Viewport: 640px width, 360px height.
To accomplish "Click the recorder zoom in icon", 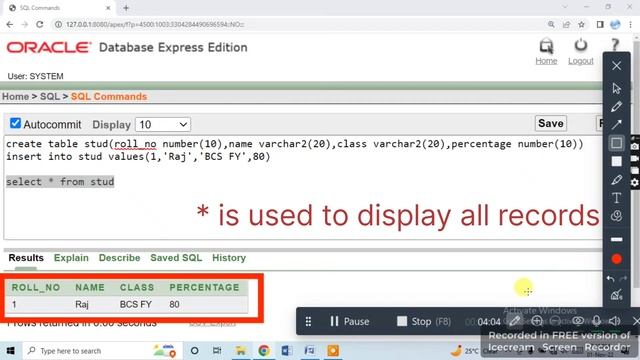I will coord(537,321).
